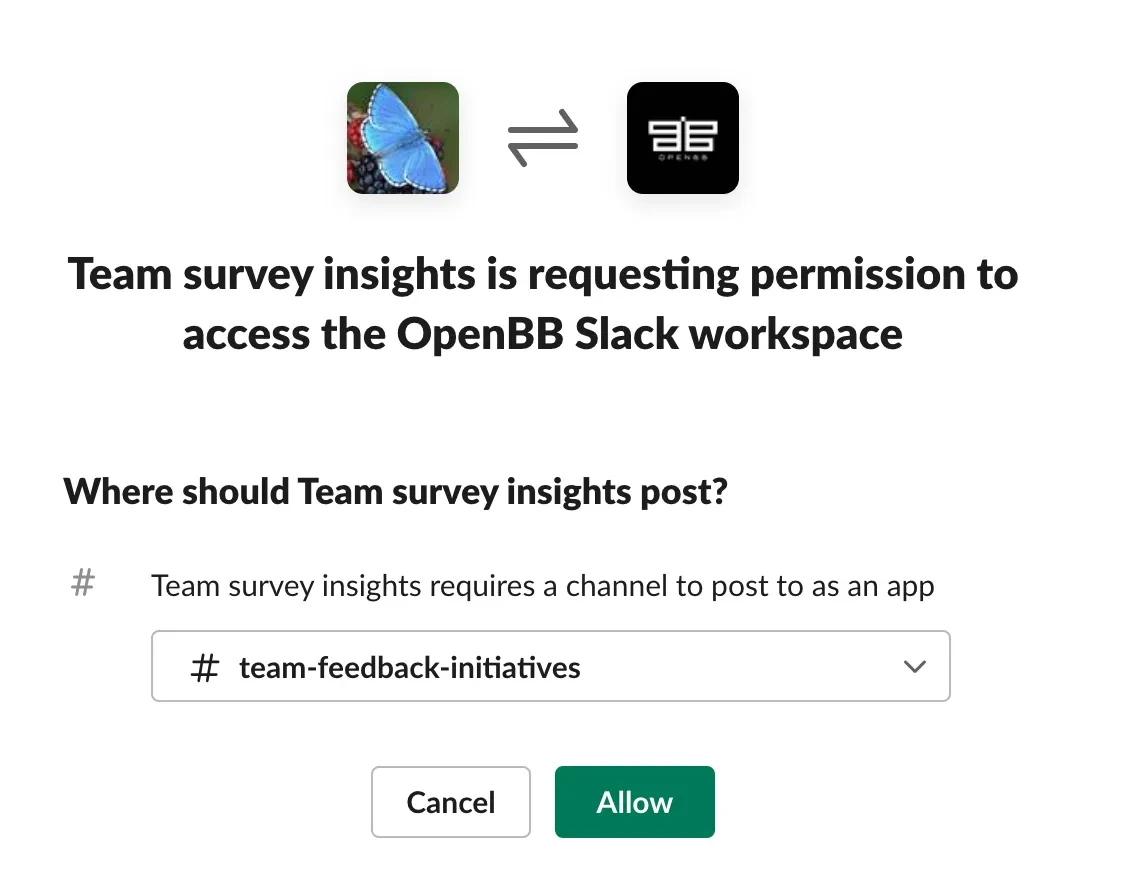The height and width of the screenshot is (888, 1126).
Task: Click the chevron arrow in the channel selector
Action: tap(914, 666)
